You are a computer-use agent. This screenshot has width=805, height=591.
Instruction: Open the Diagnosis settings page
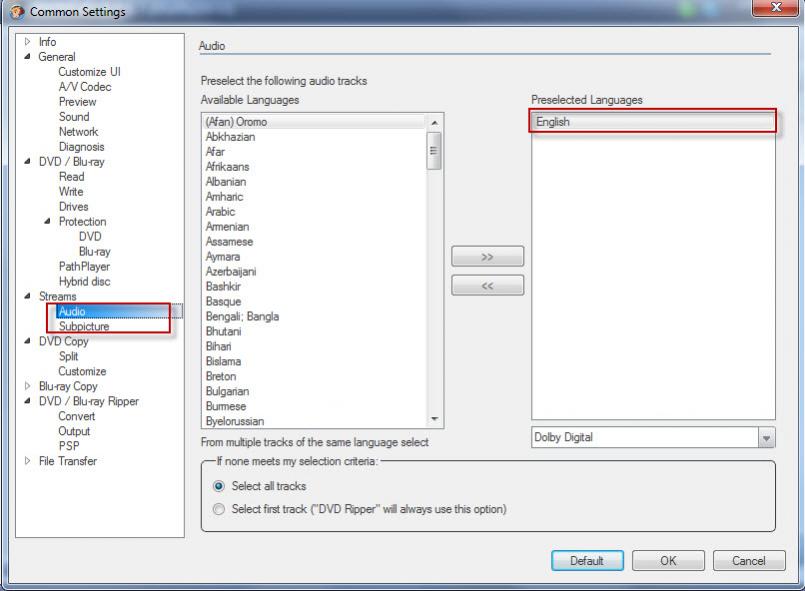click(81, 147)
